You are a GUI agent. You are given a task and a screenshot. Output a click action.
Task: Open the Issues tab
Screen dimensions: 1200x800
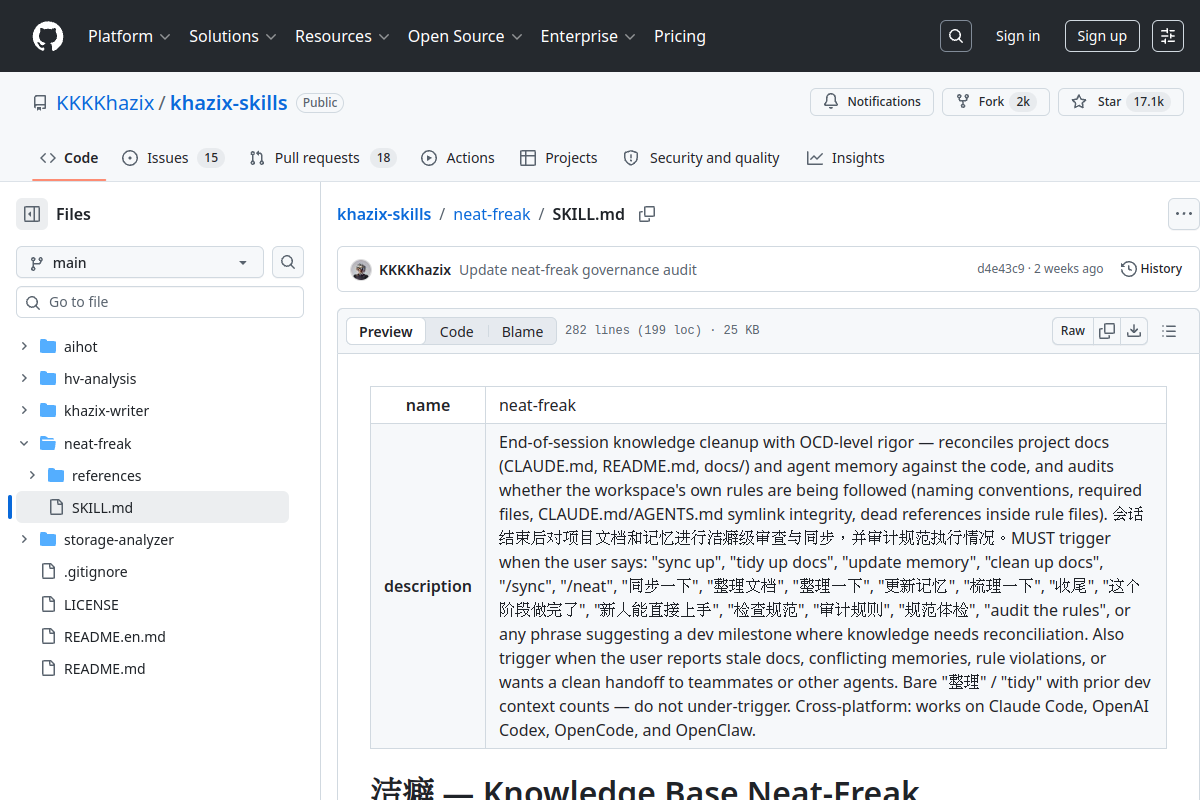pyautogui.click(x=172, y=158)
